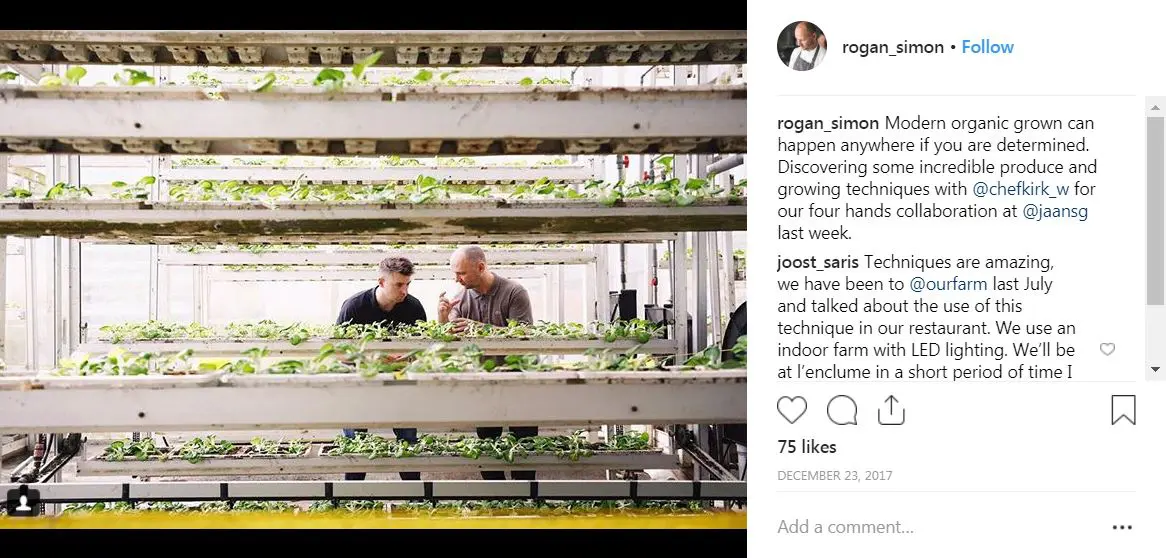Open @ourfarm mention in comment
This screenshot has width=1166, height=558.
coord(948,284)
